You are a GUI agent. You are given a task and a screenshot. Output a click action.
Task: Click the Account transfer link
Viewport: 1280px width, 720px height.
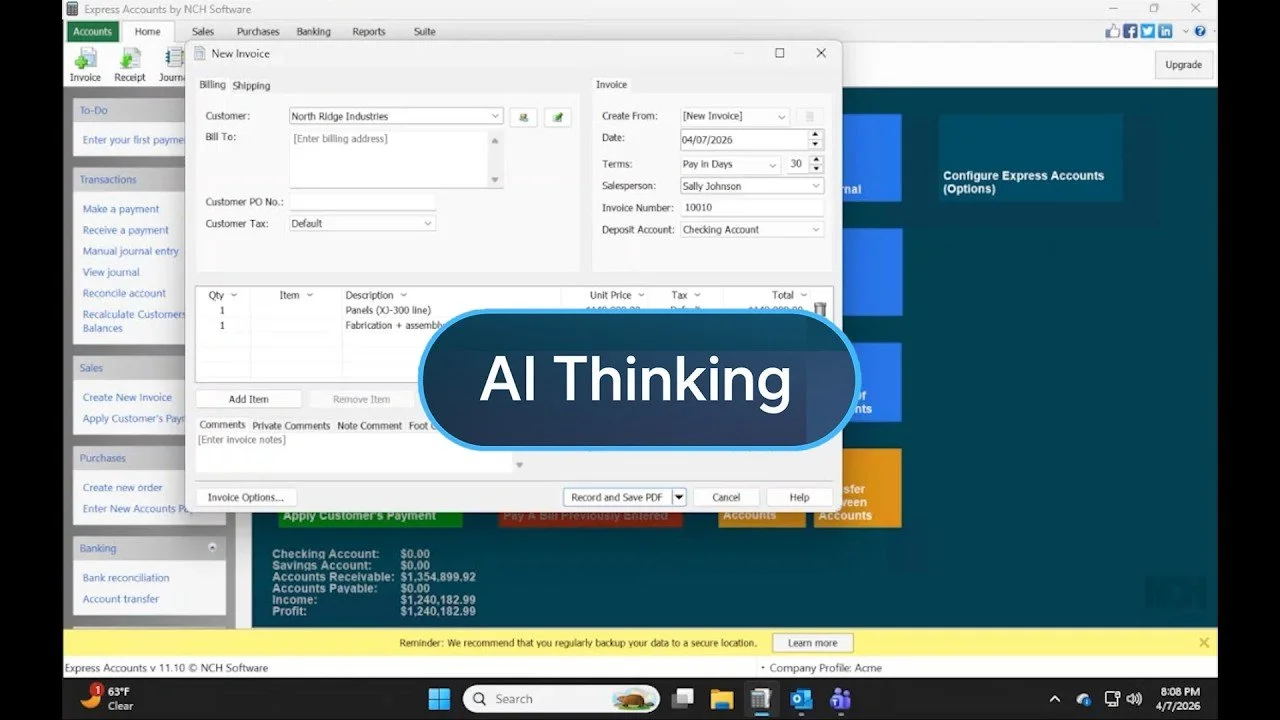click(x=120, y=599)
